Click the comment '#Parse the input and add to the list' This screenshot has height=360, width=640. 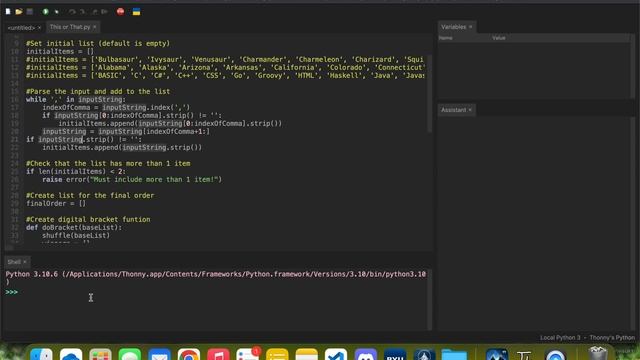(98, 91)
